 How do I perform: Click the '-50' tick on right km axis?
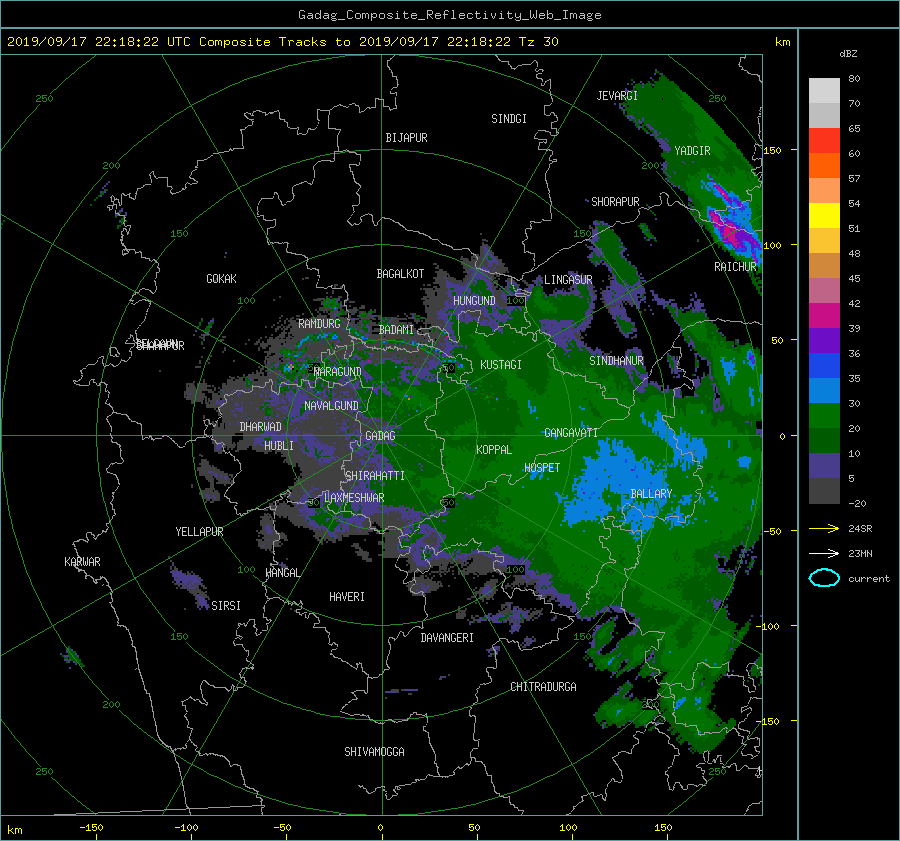(x=771, y=531)
